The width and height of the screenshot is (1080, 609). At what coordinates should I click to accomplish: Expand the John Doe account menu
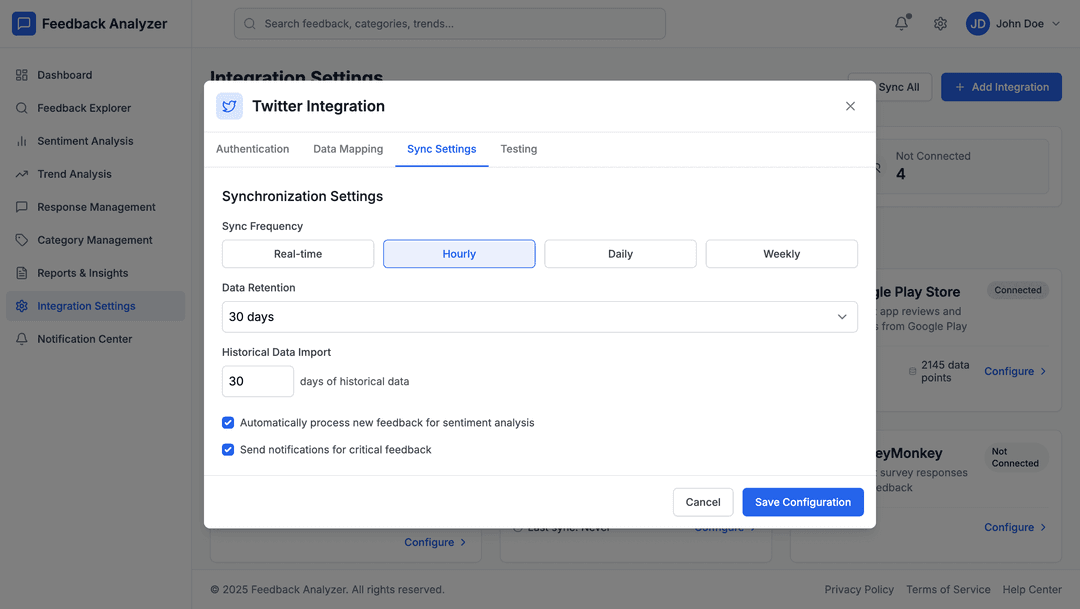pyautogui.click(x=1013, y=24)
